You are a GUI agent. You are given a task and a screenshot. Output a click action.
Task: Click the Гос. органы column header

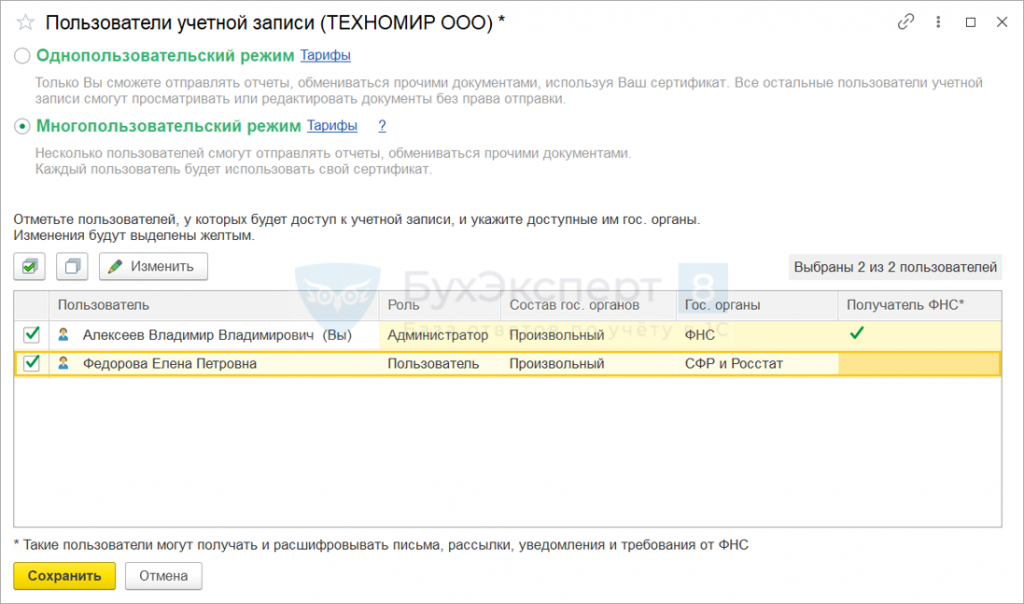coord(757,305)
